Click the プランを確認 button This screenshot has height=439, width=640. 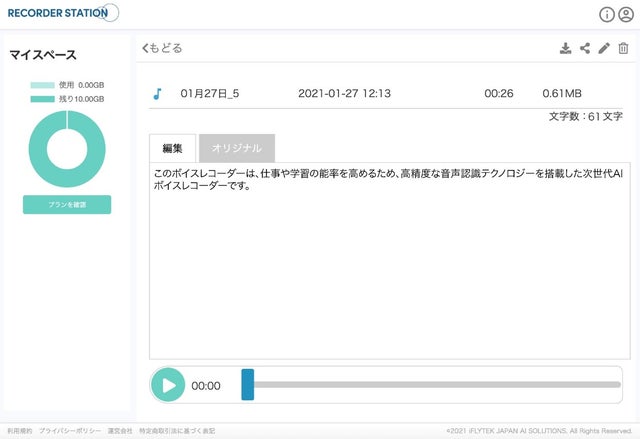pyautogui.click(x=67, y=204)
